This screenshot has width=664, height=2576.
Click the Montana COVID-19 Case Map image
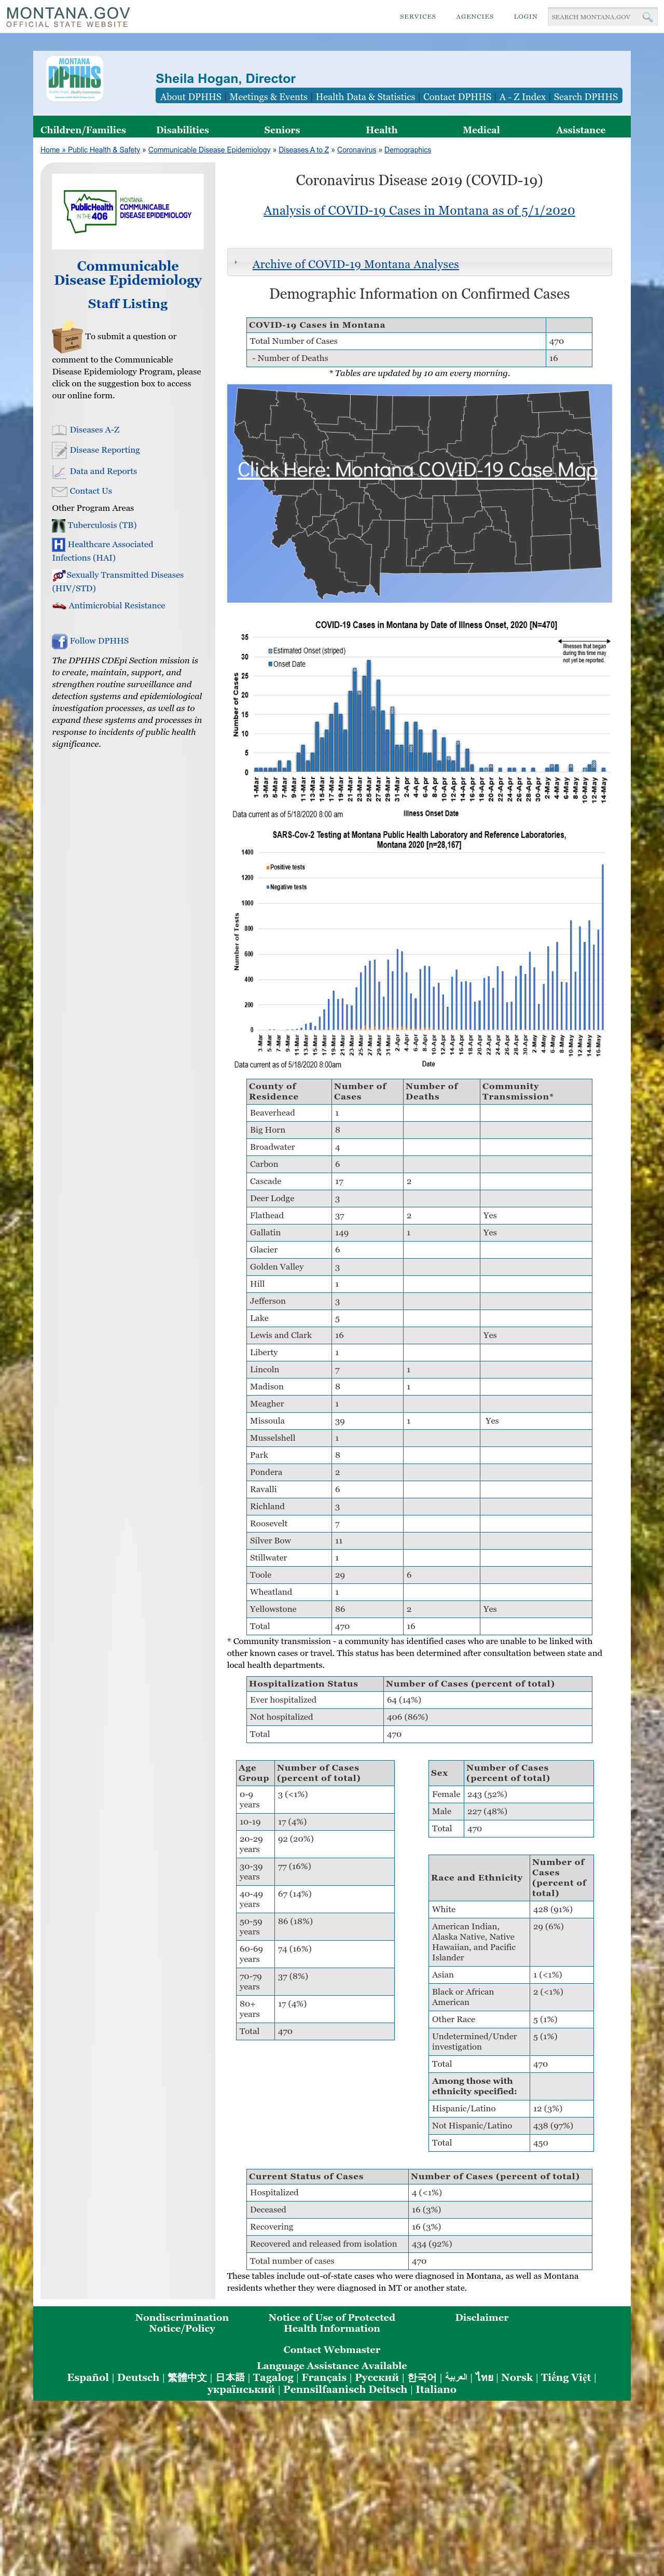[419, 494]
